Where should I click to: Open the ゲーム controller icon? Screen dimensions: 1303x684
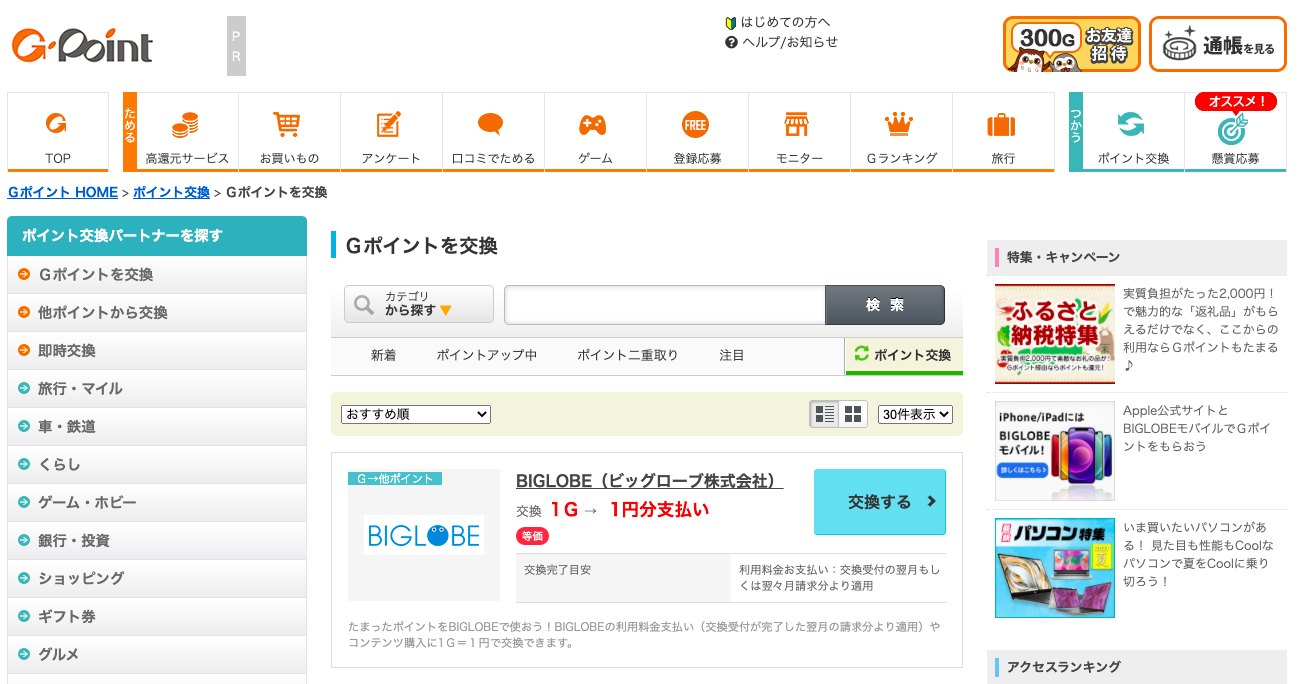(594, 125)
